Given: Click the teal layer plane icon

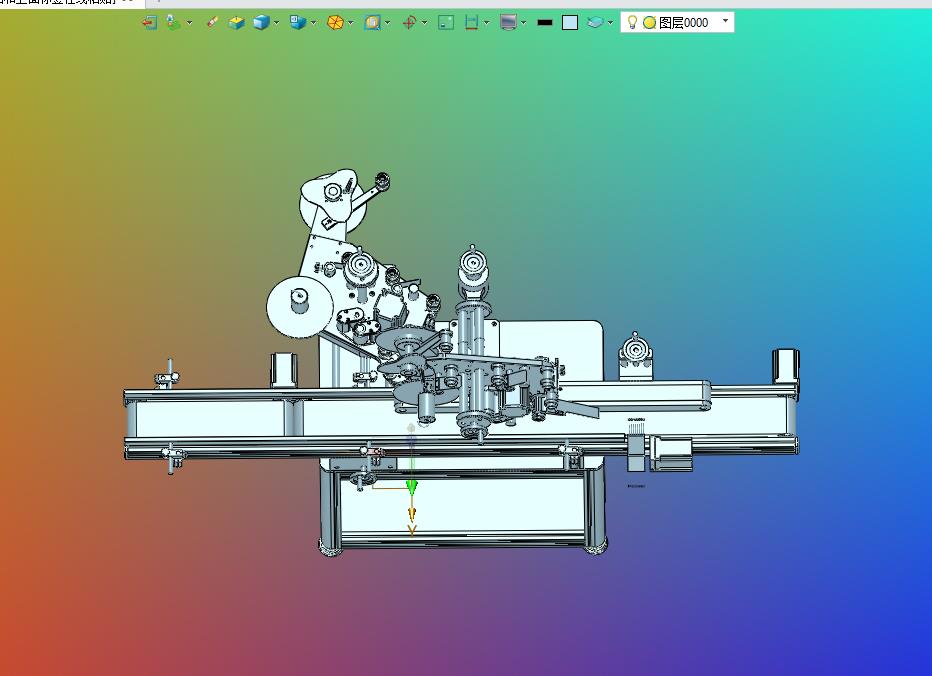Looking at the screenshot, I should 595,23.
